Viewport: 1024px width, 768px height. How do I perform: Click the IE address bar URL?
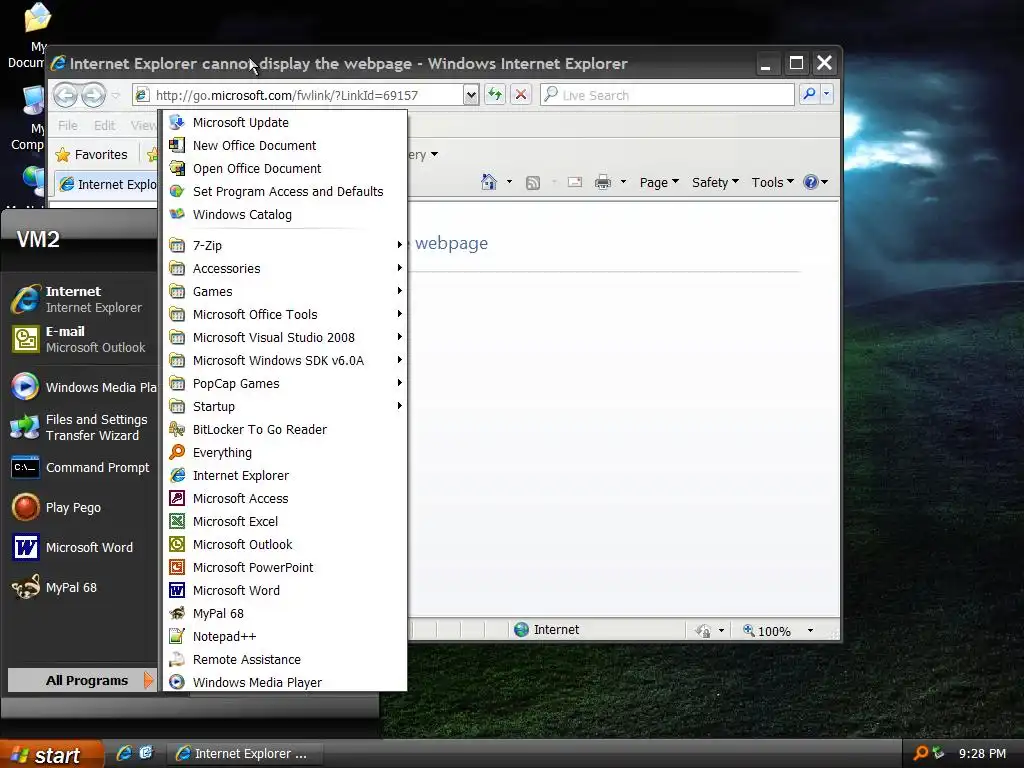point(287,95)
